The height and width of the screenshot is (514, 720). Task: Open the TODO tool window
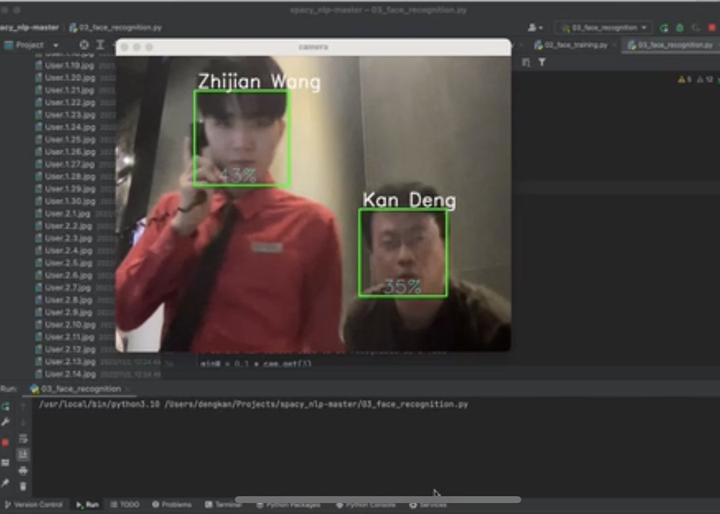(x=125, y=505)
